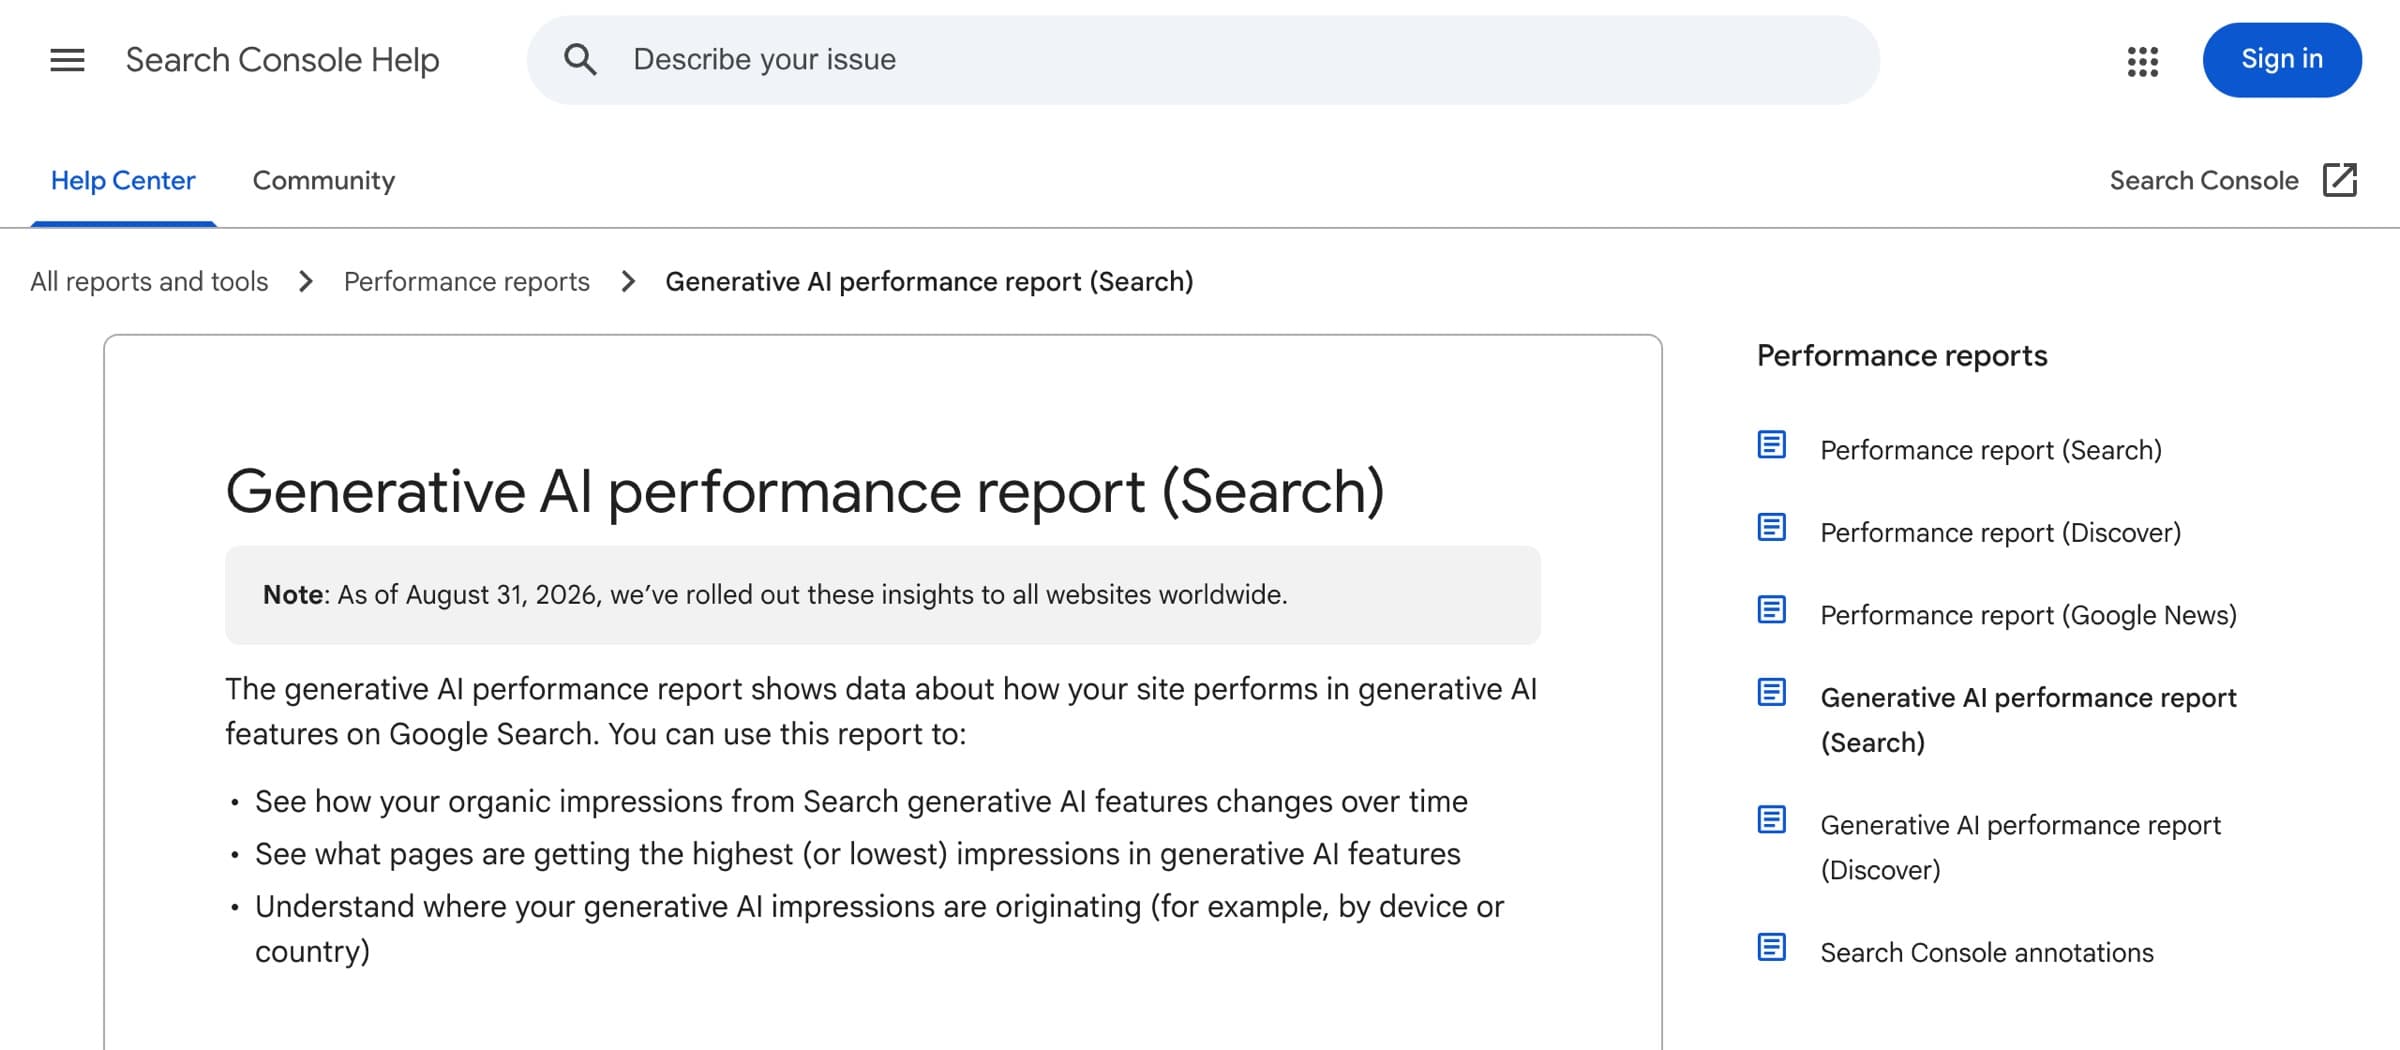Click the note about August 31, 2026
Screen dimensions: 2400x1050
click(883, 595)
